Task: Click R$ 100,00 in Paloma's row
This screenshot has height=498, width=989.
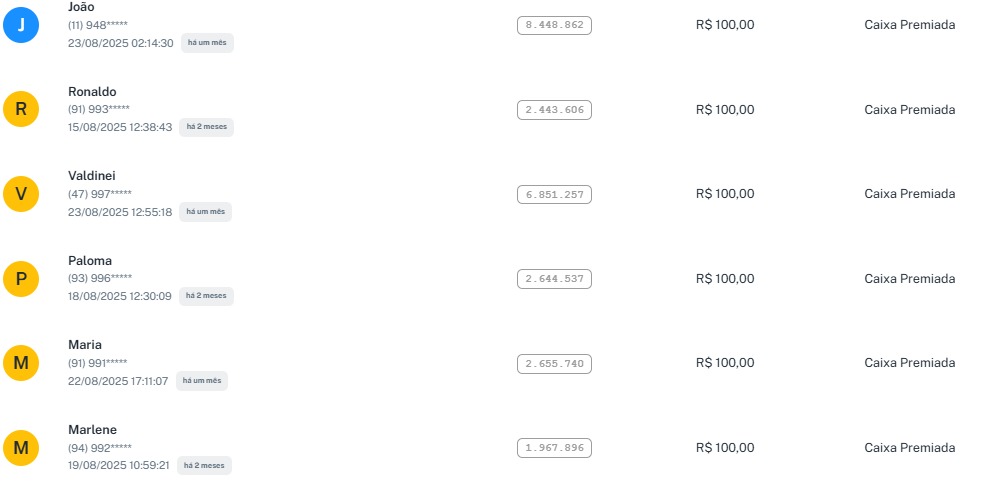Action: 725,279
